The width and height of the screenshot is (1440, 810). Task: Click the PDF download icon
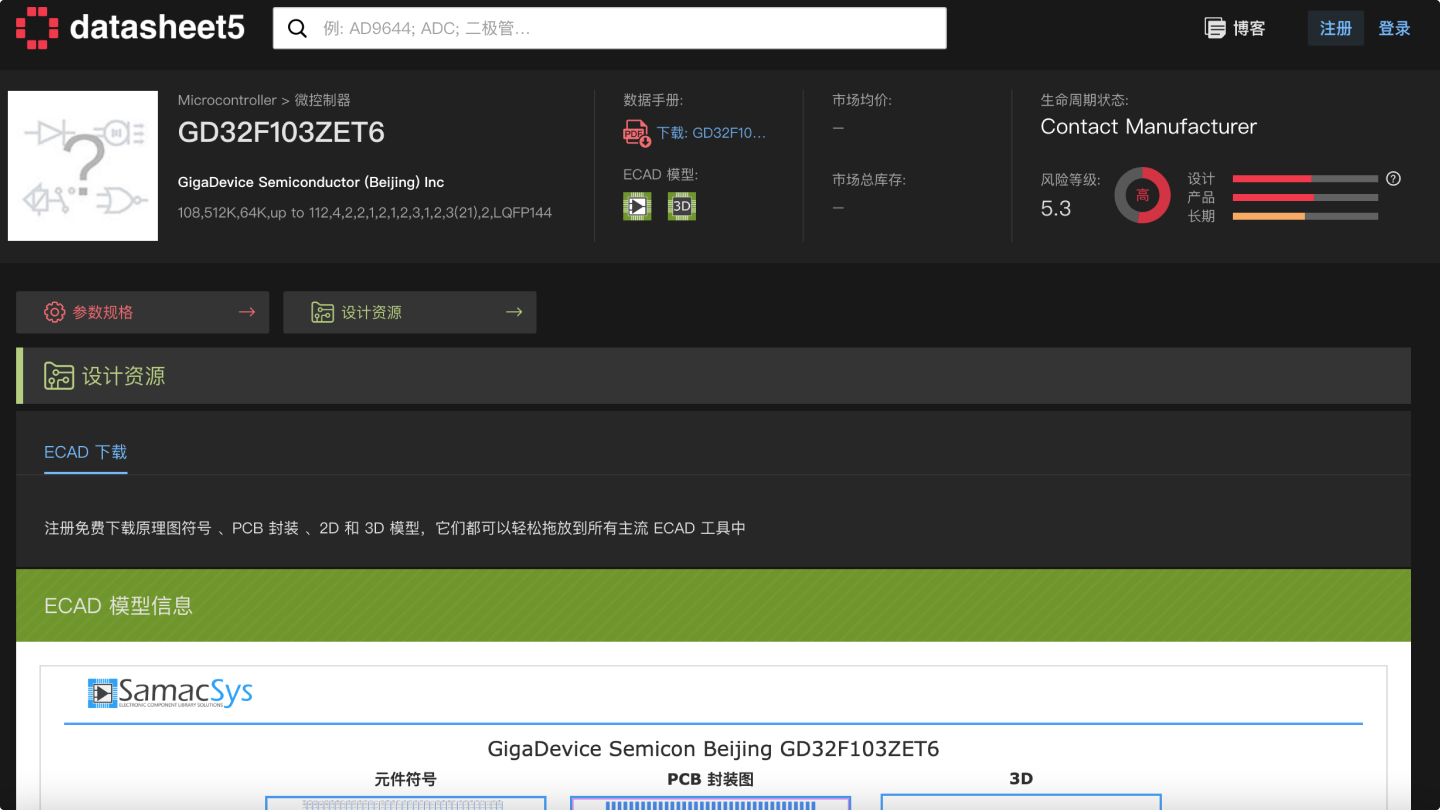637,132
